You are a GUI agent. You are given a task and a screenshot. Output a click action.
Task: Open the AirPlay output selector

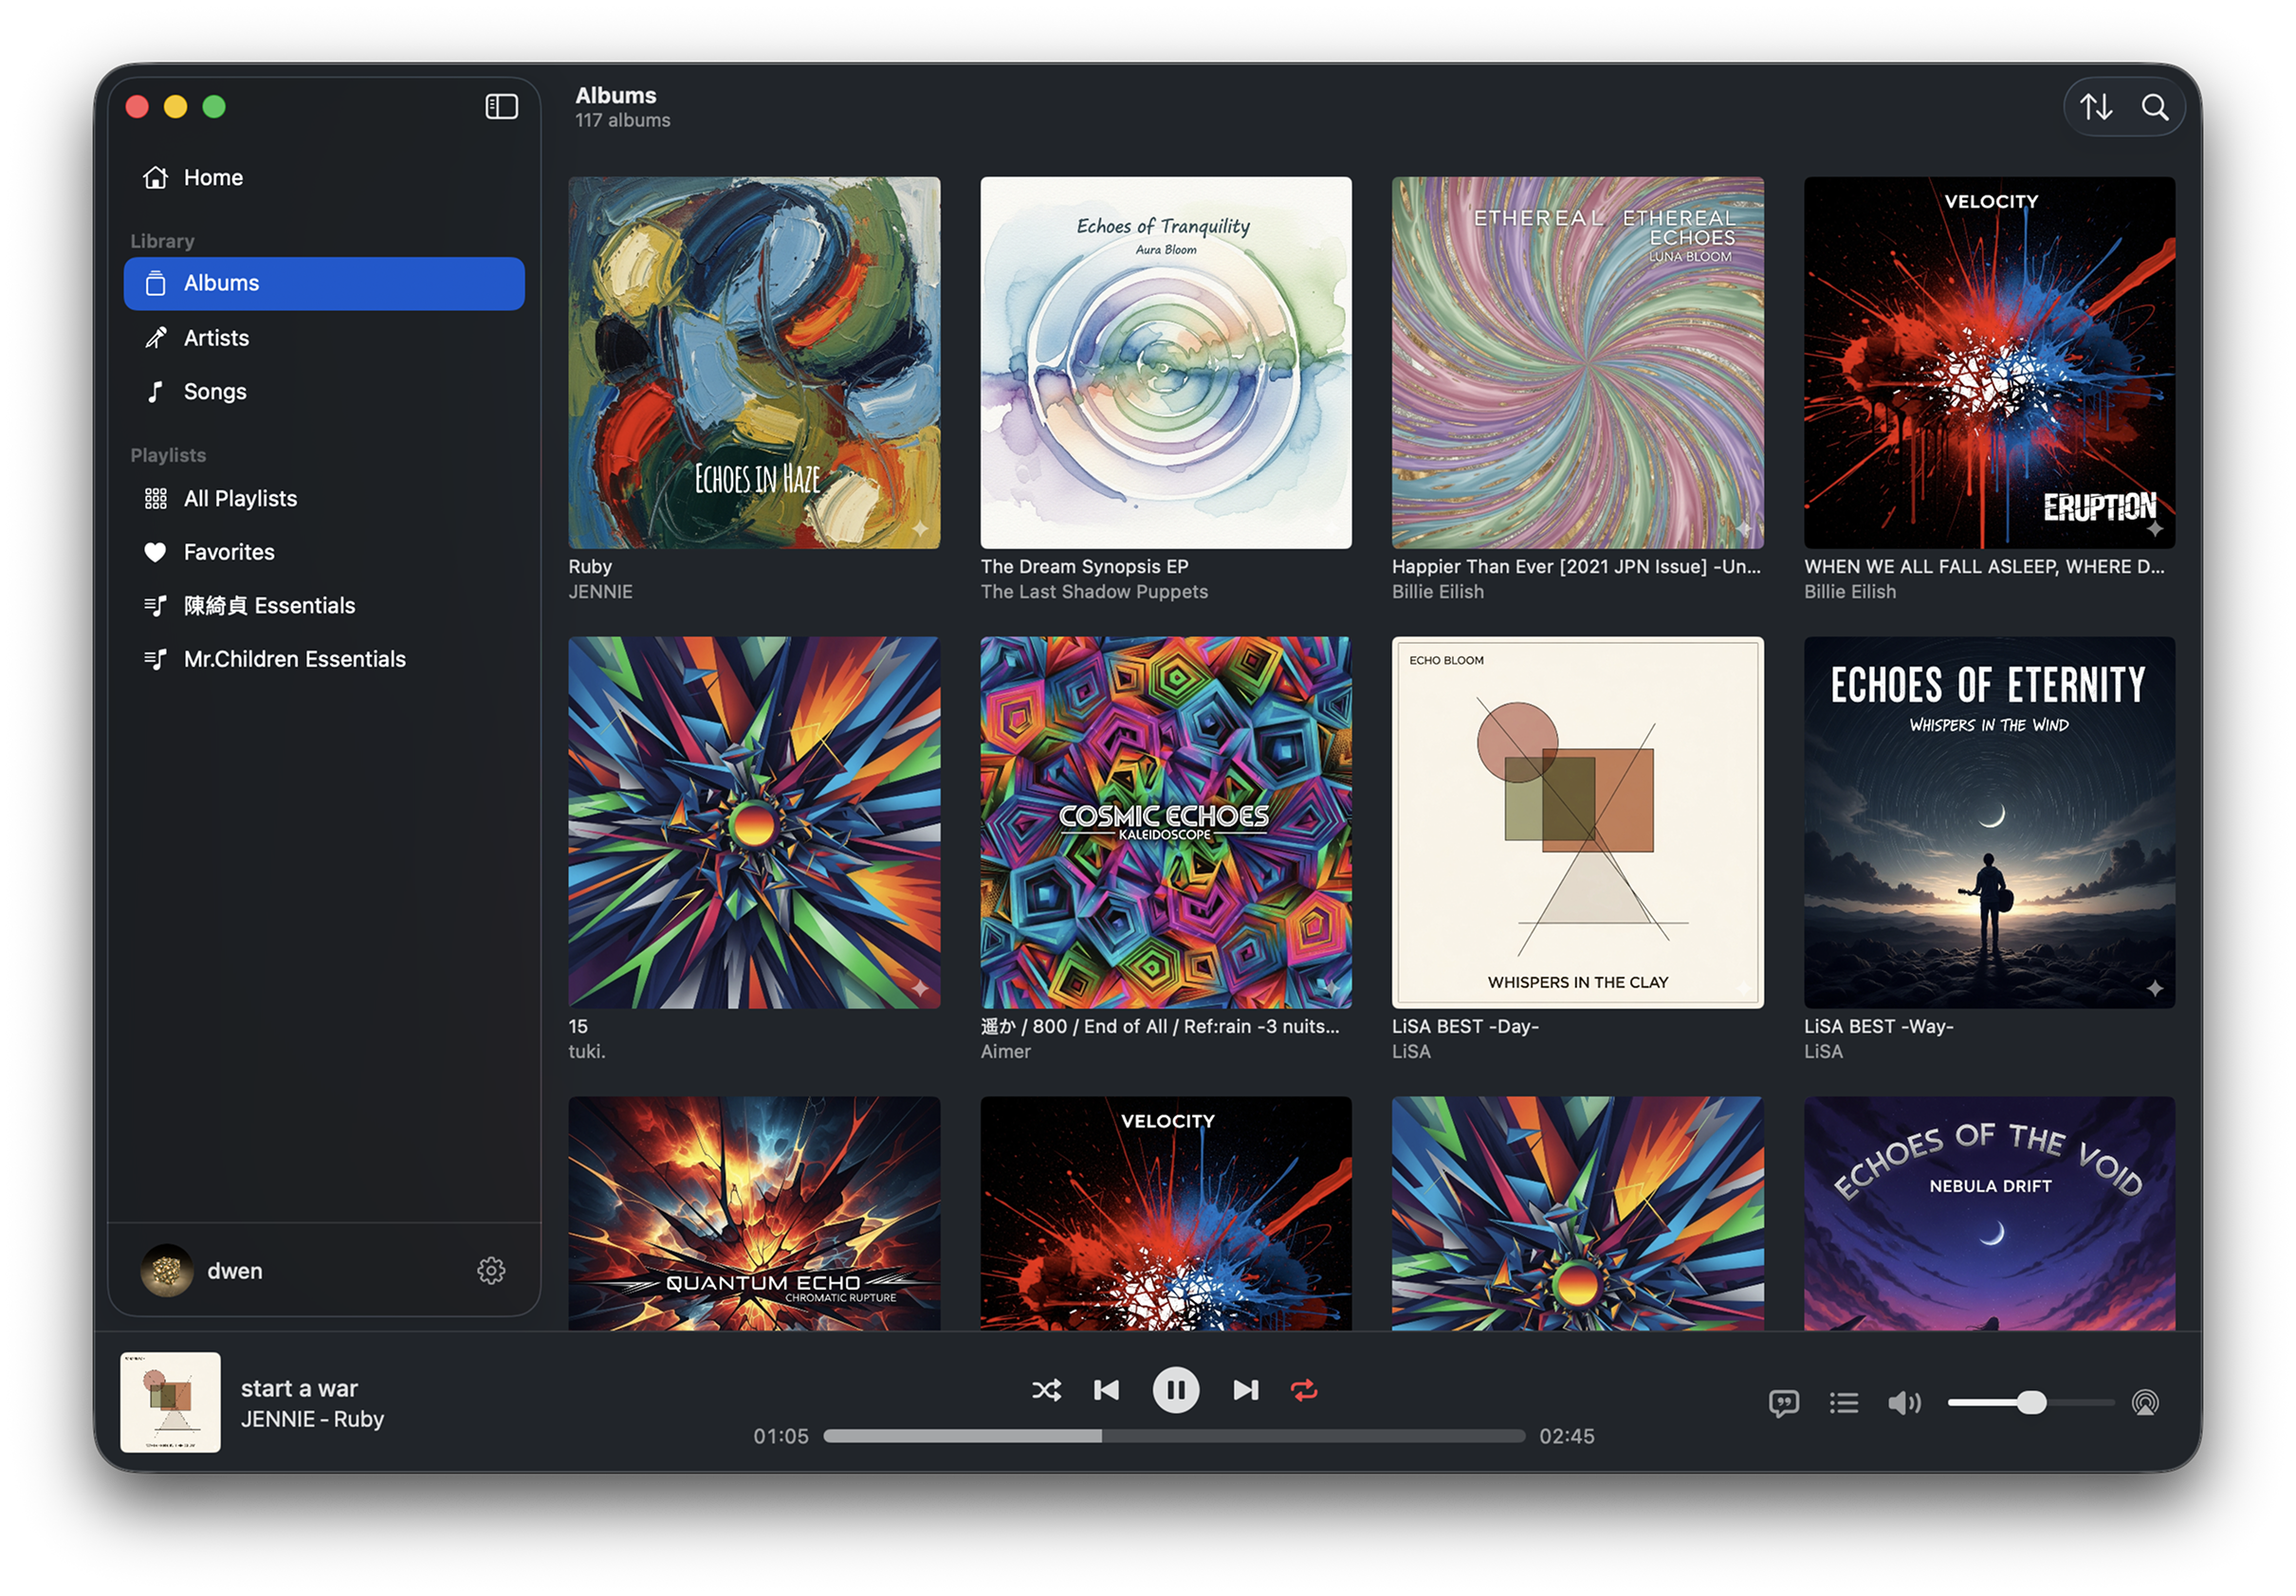coord(2145,1403)
